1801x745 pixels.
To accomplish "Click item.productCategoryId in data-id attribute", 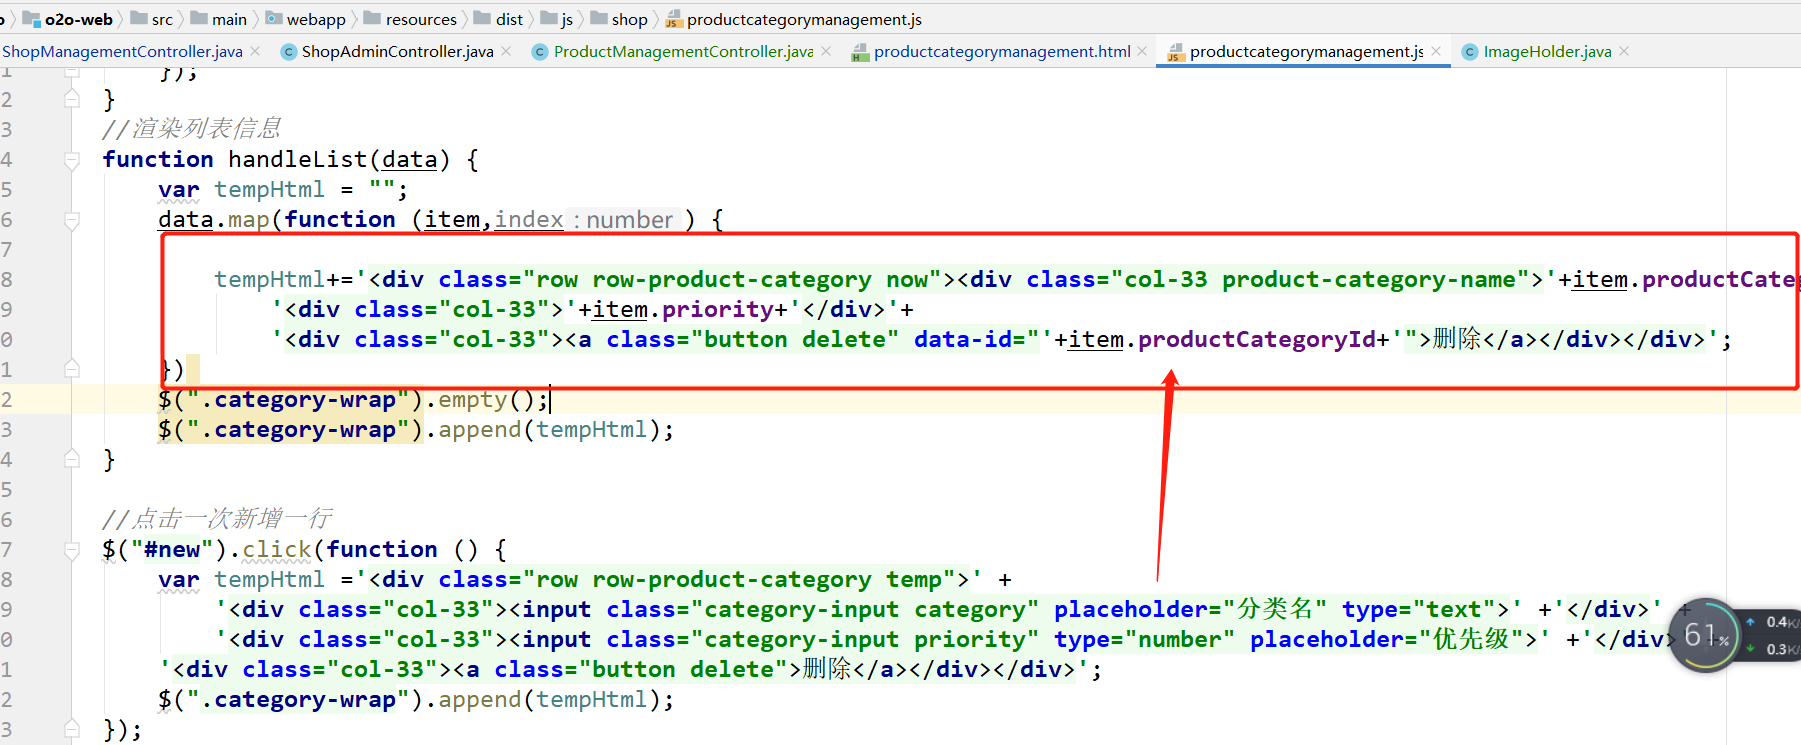I will click(1222, 340).
